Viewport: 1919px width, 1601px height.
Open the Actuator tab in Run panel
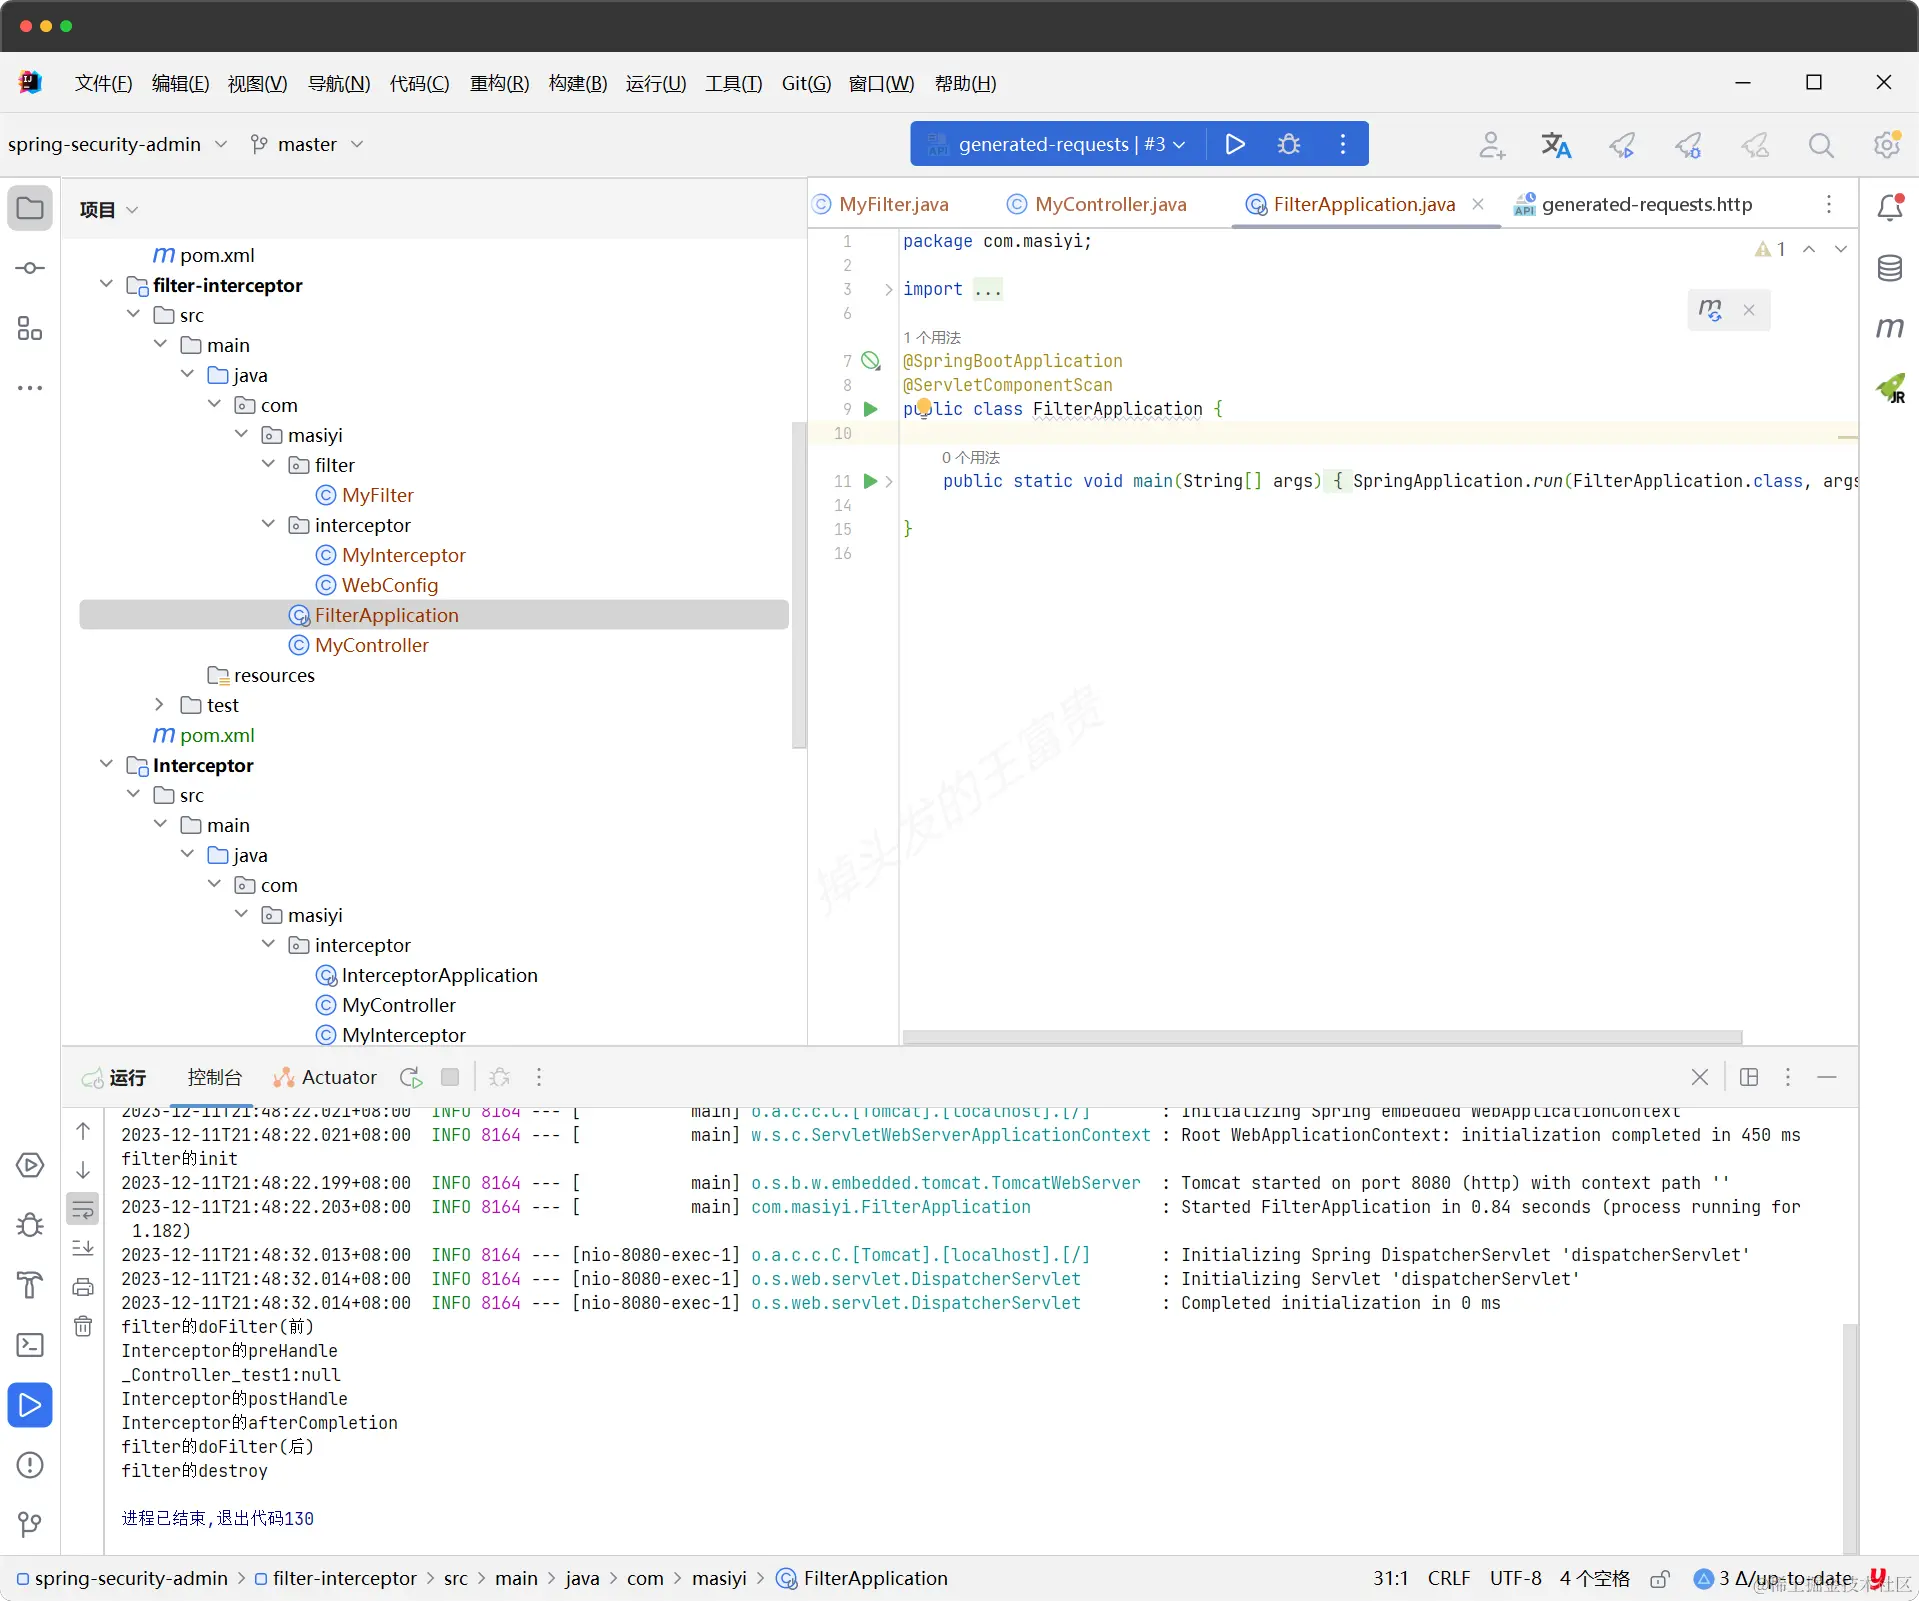(325, 1077)
